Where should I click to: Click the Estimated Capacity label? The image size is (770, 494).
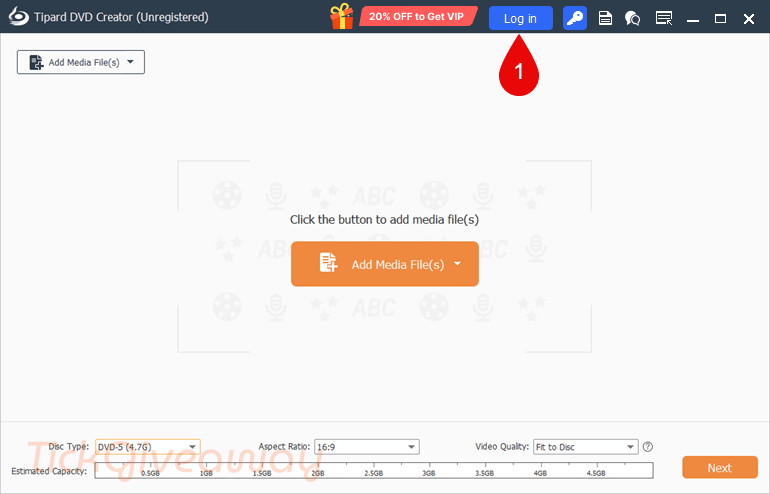[x=49, y=471]
